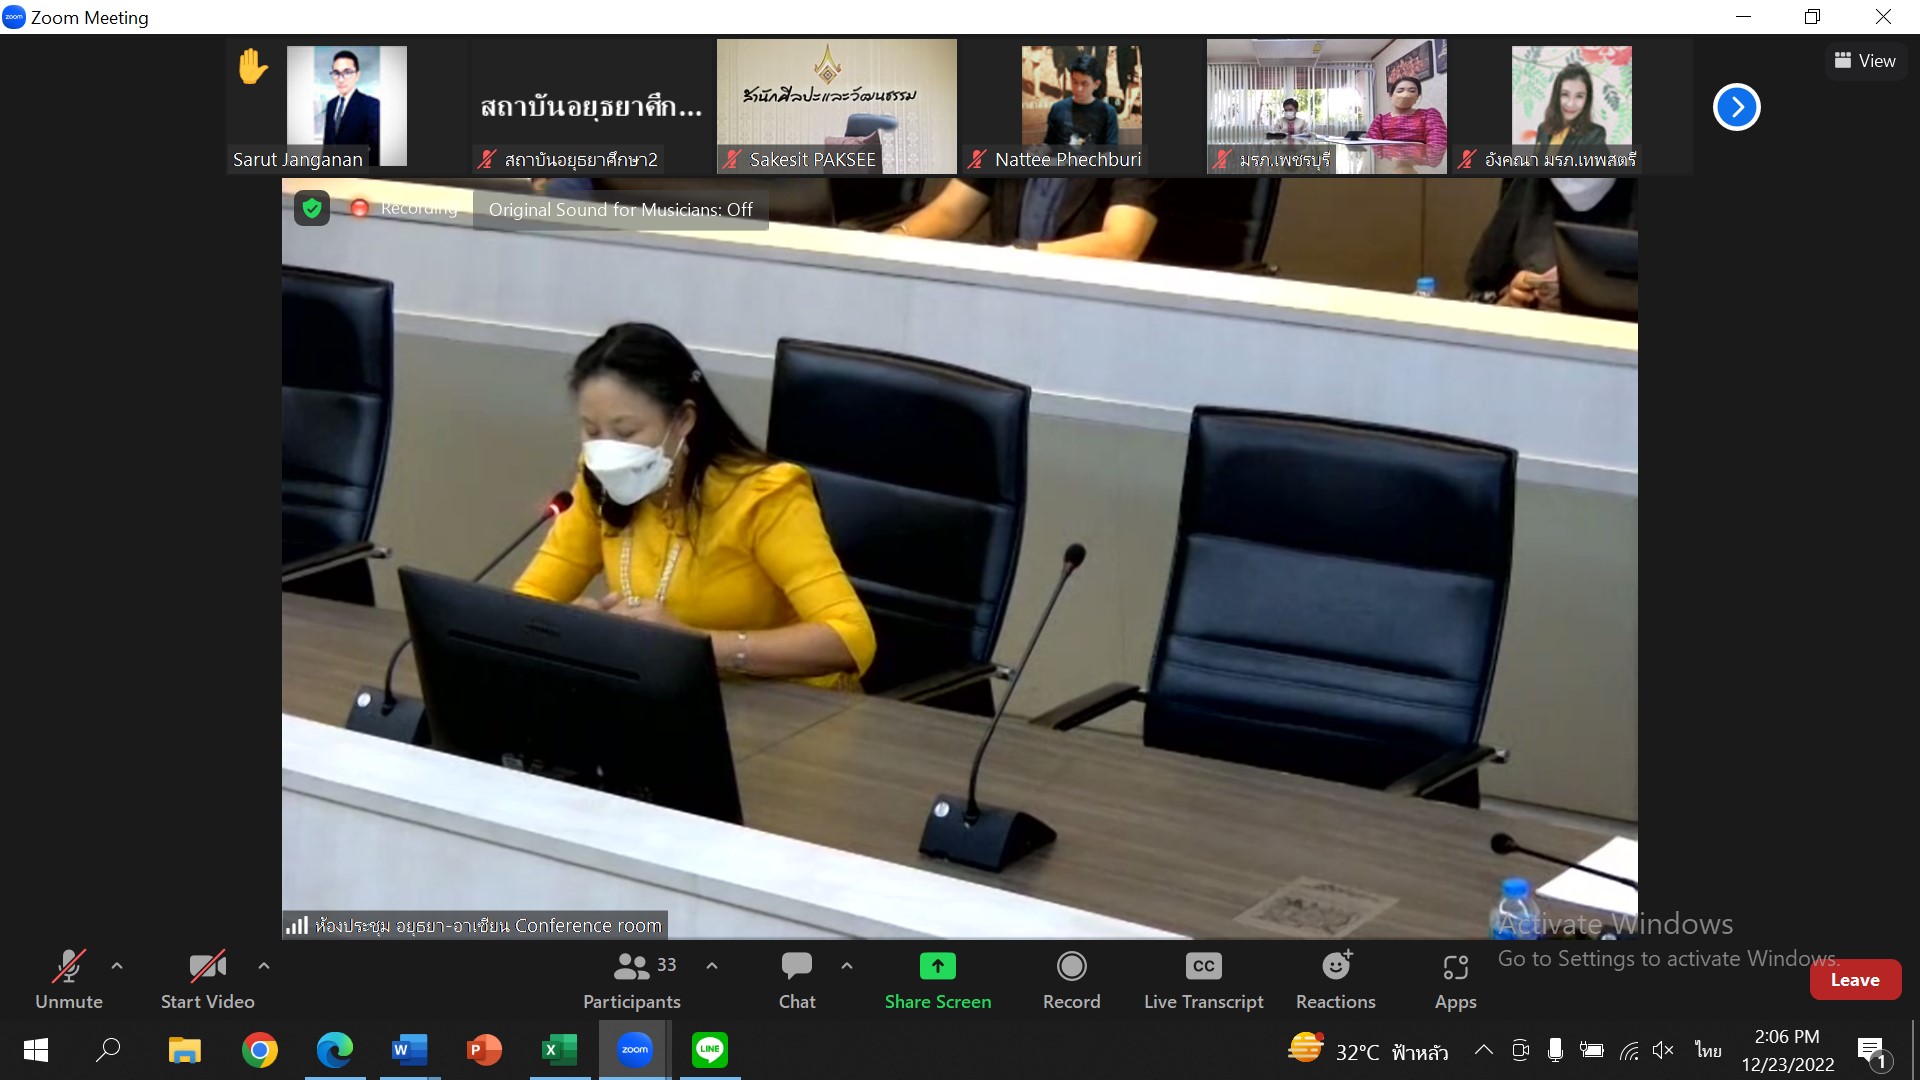The width and height of the screenshot is (1920, 1080).
Task: Click the red Recording indicator
Action: (405, 208)
